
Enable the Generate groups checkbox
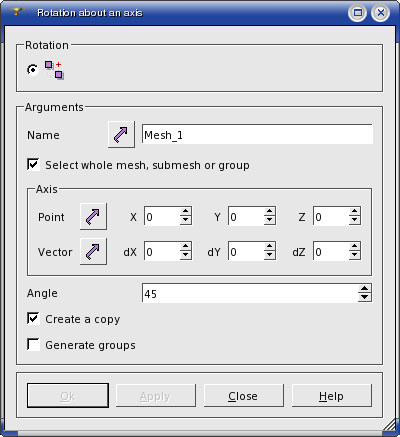[x=33, y=345]
